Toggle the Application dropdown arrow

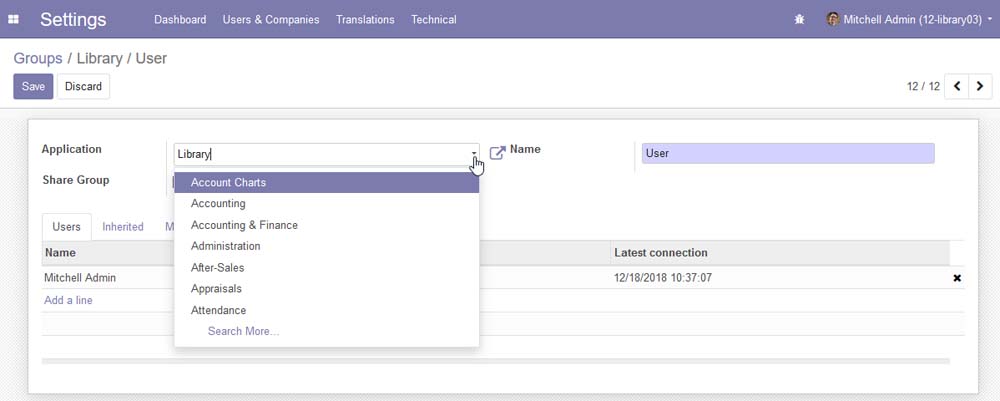pos(474,154)
